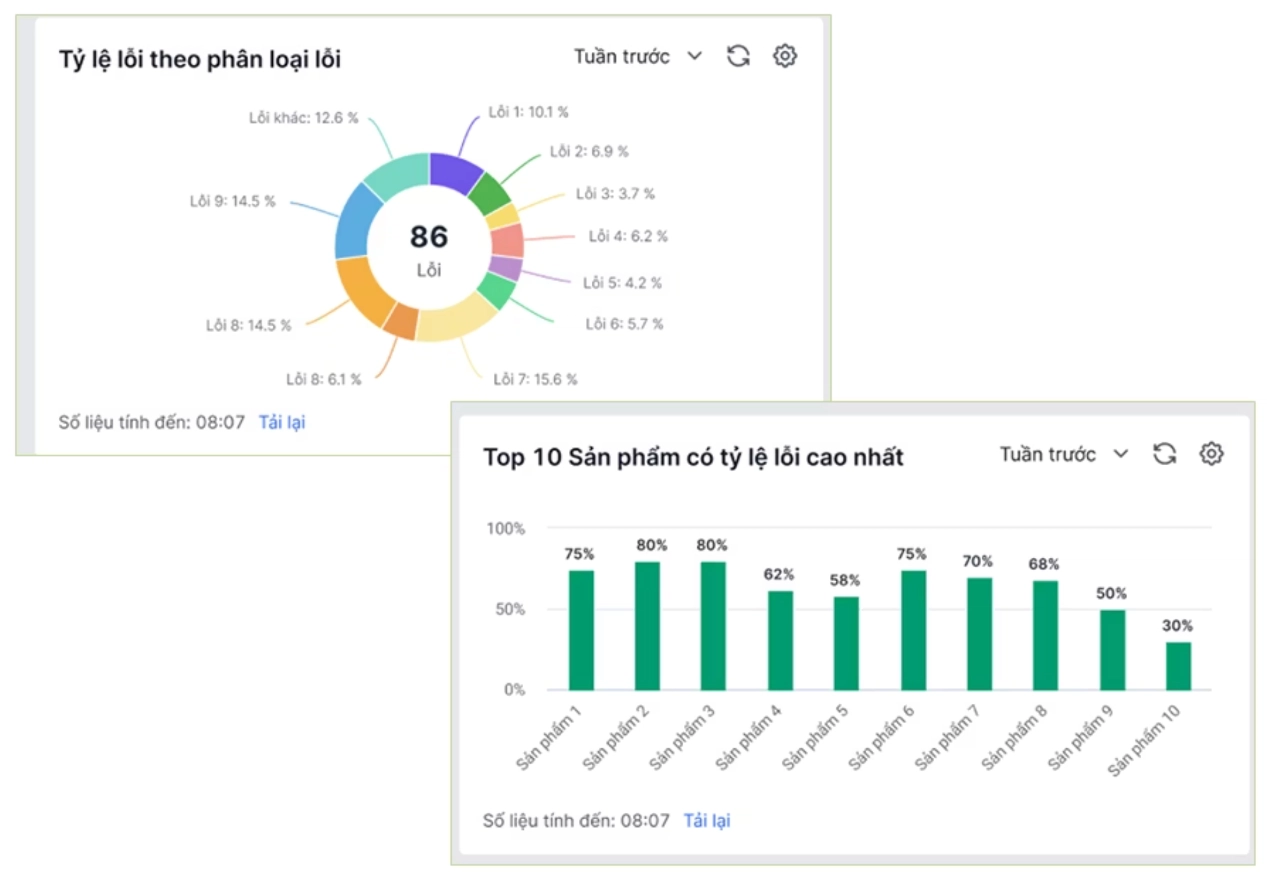Screen dimensions: 1268x878
Task: Open settings gear on Top 10 products chart
Action: click(1211, 454)
